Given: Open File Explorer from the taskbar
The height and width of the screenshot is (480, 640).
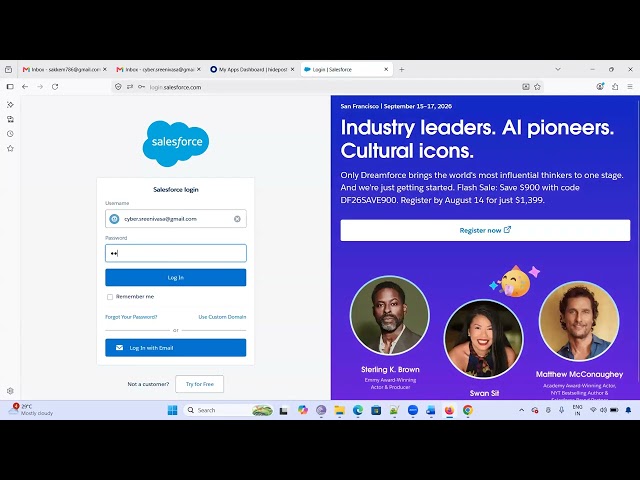Looking at the screenshot, I should 340,410.
